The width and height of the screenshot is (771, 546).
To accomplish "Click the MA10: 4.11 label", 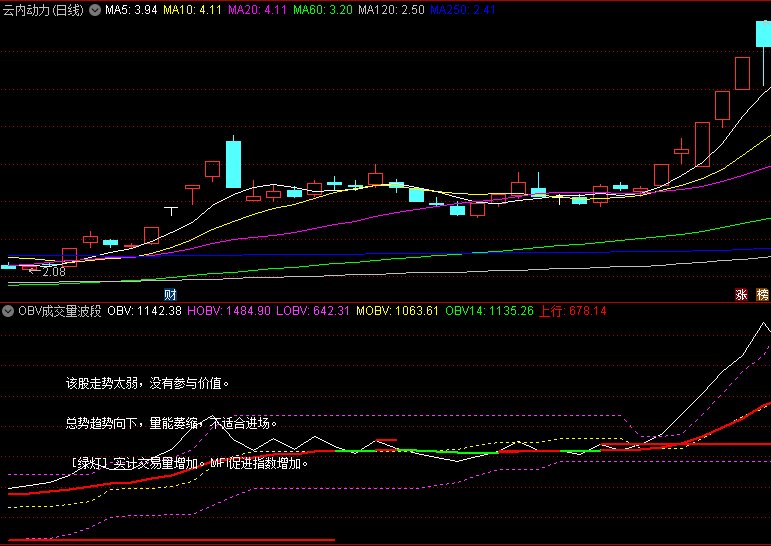I will point(192,10).
